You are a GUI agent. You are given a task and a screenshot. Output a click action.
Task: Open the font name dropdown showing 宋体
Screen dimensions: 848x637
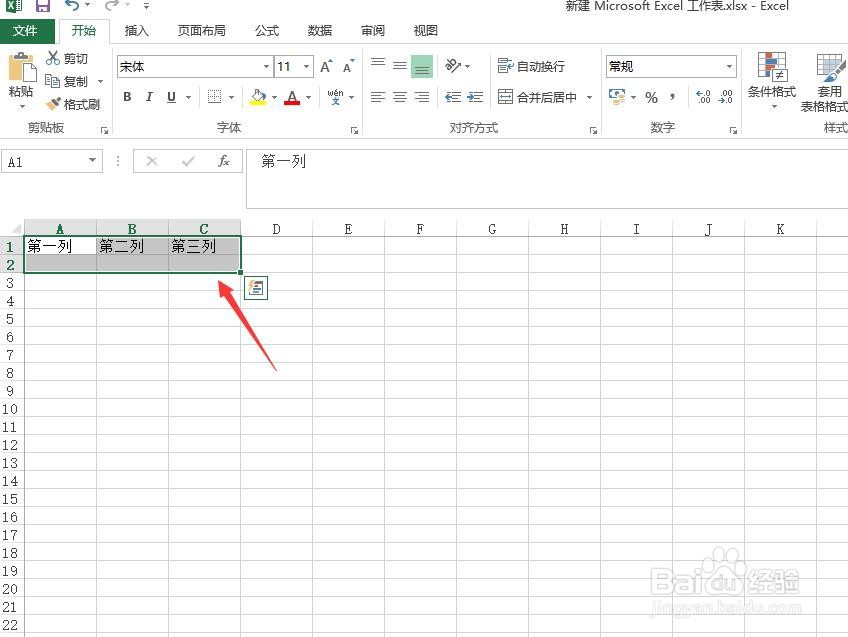click(268, 66)
